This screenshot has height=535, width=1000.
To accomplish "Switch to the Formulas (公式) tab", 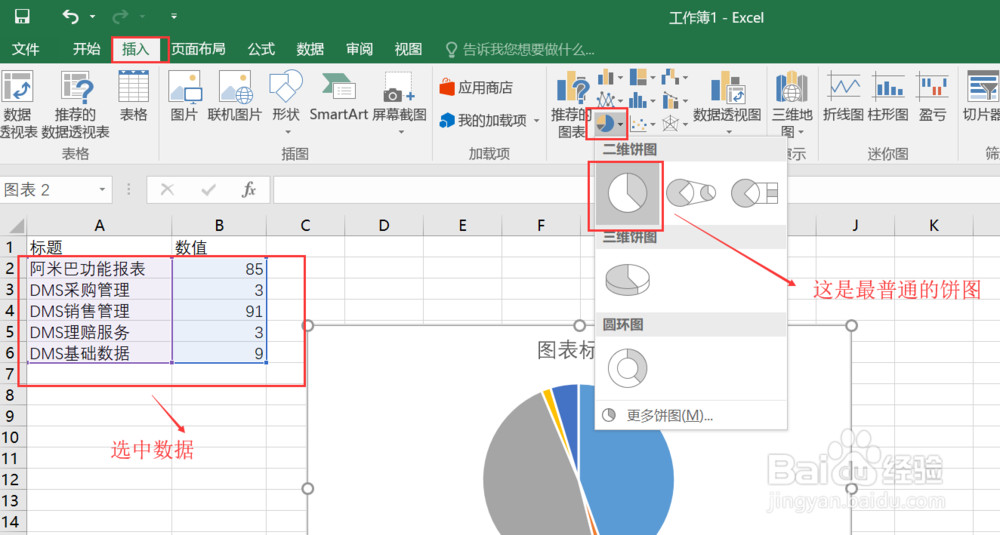I will click(x=261, y=49).
